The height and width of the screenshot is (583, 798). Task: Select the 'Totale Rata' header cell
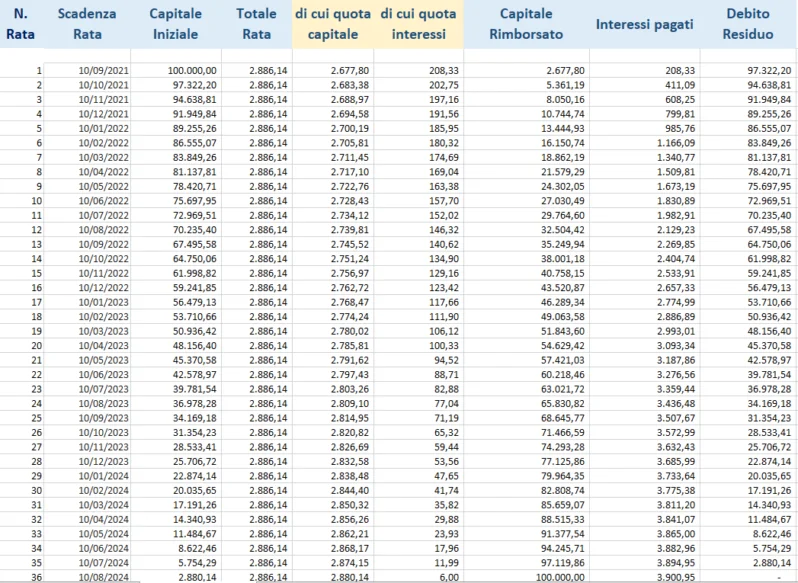pyautogui.click(x=257, y=24)
